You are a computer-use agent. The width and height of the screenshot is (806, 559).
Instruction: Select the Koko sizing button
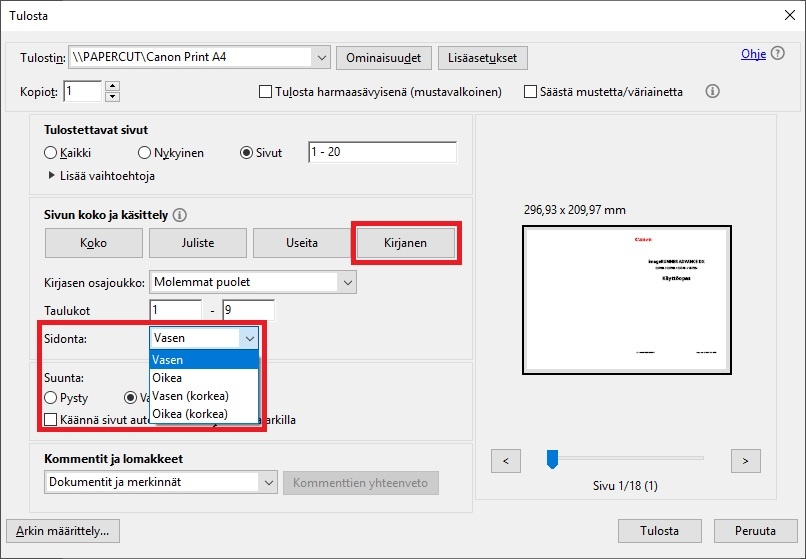tap(94, 243)
